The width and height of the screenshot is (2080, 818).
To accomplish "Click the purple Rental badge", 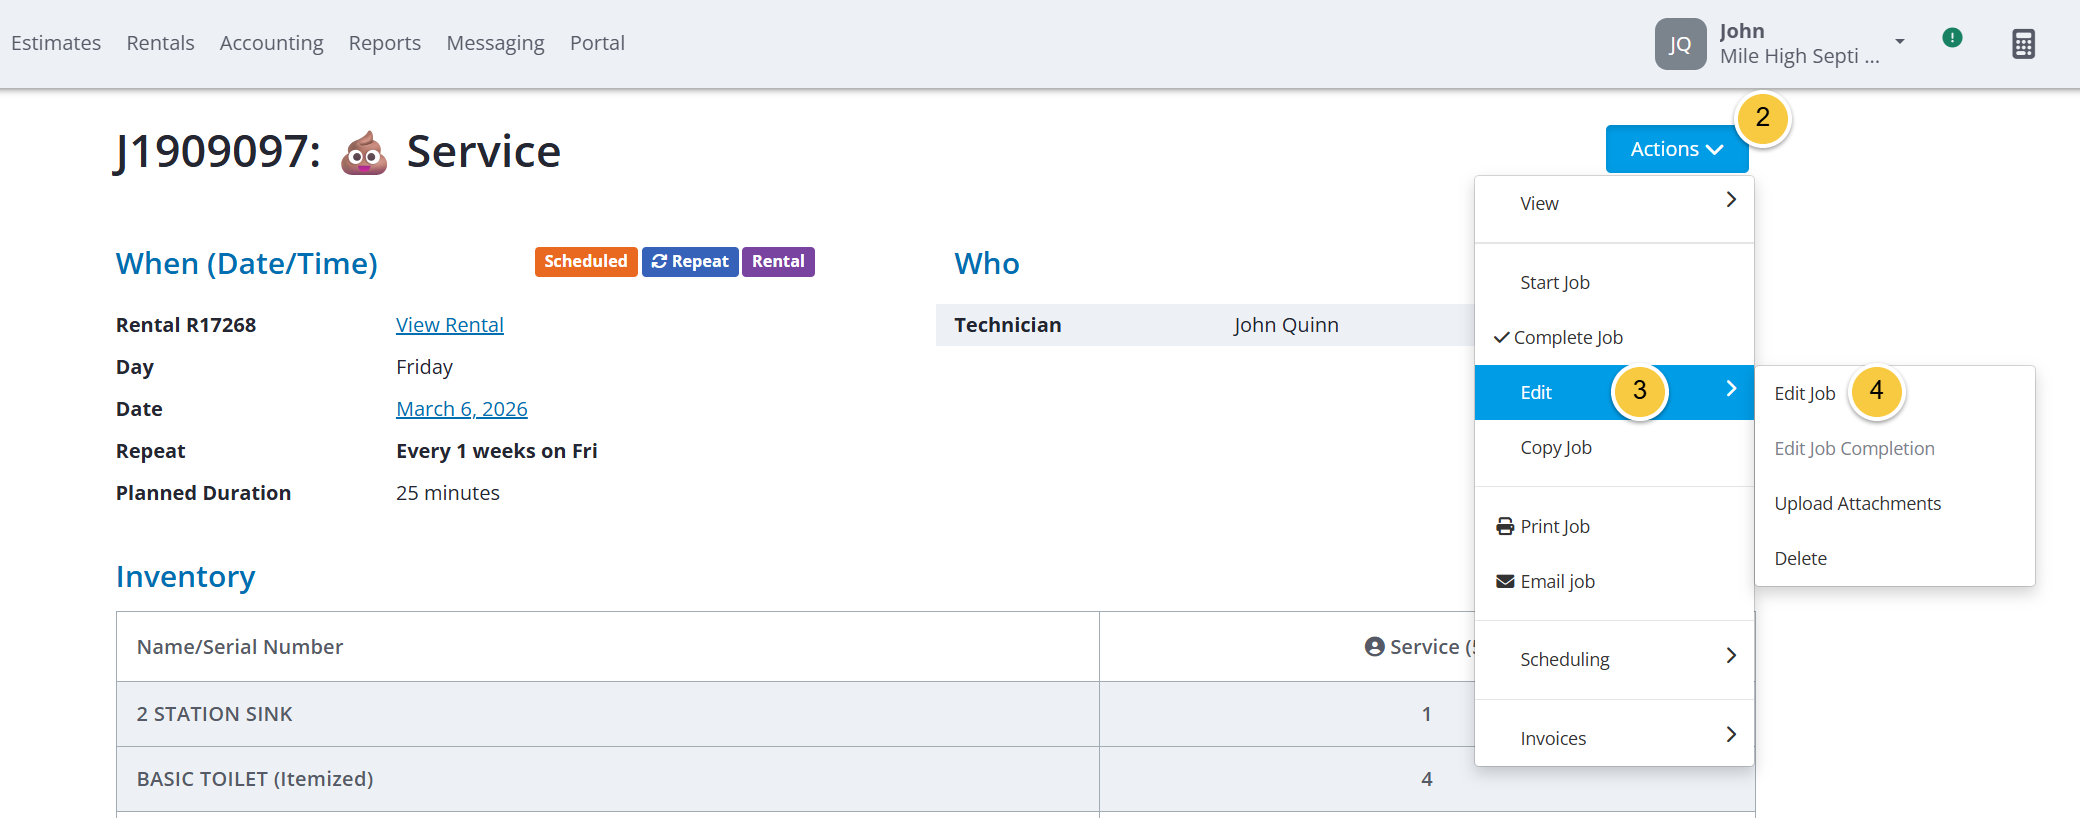I will tap(778, 262).
